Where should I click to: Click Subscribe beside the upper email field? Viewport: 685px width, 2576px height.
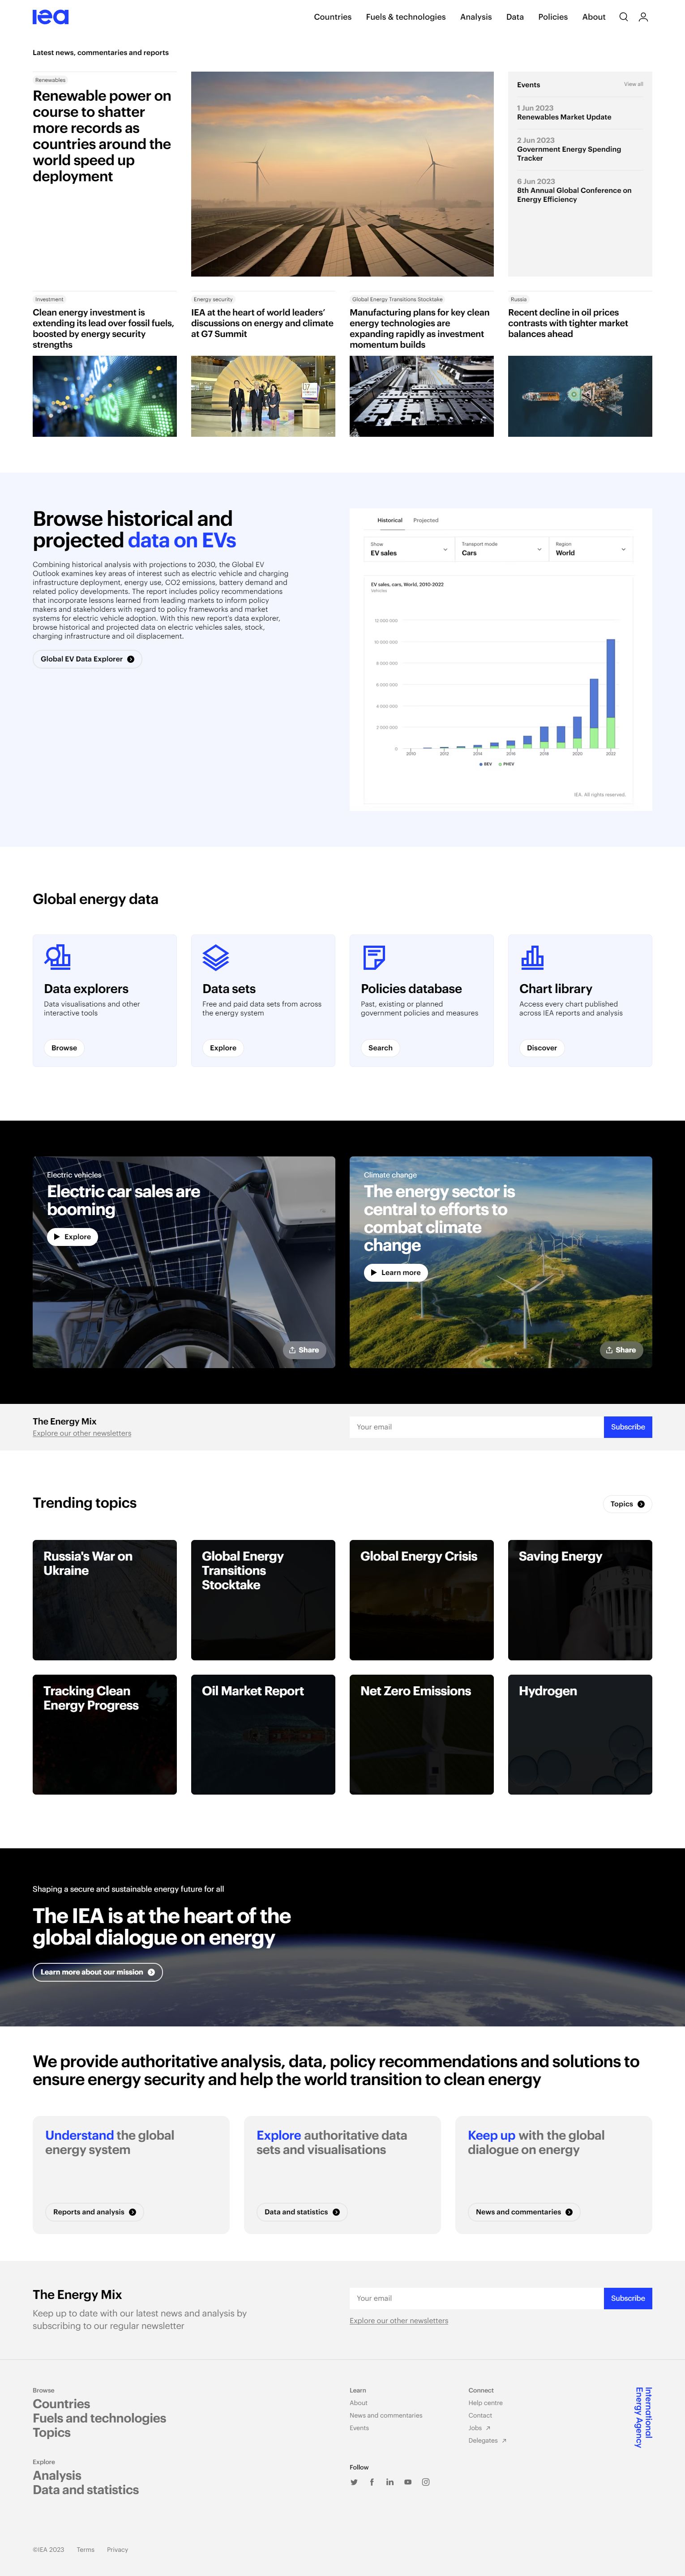628,1427
